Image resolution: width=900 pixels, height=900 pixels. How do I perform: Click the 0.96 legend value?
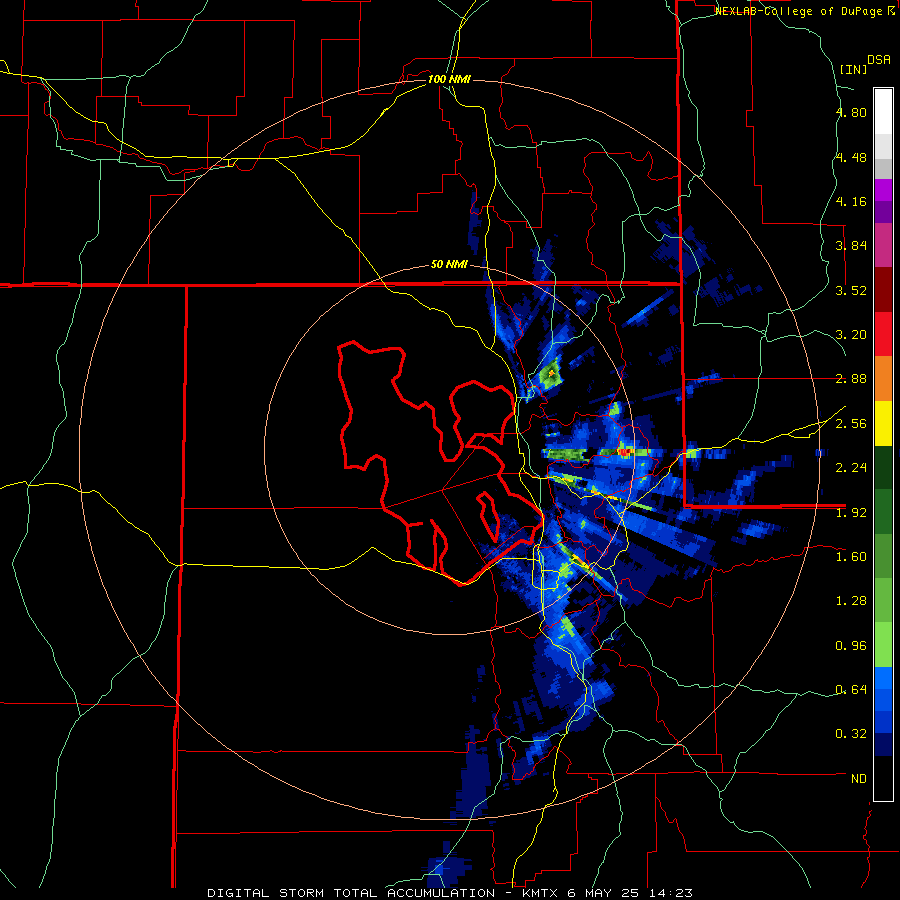(851, 646)
